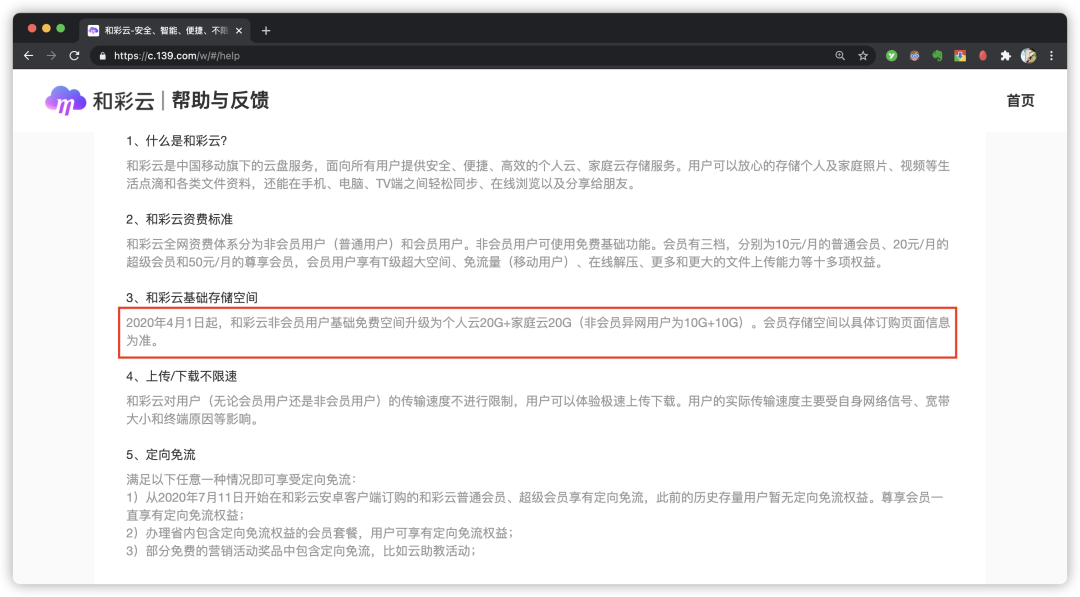Click line starting 1）从2020年7月11日开始

pyautogui.click(x=534, y=506)
